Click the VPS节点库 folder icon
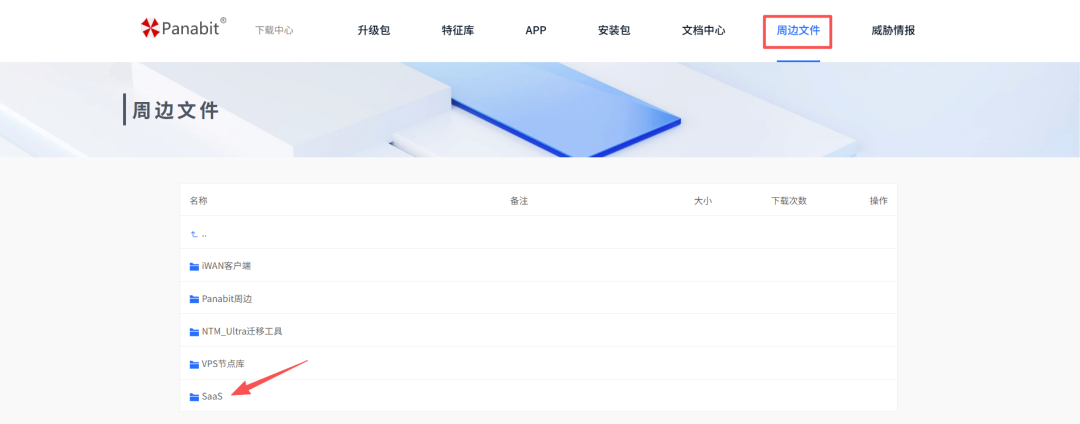Viewport: 1080px width, 424px height. click(x=194, y=364)
